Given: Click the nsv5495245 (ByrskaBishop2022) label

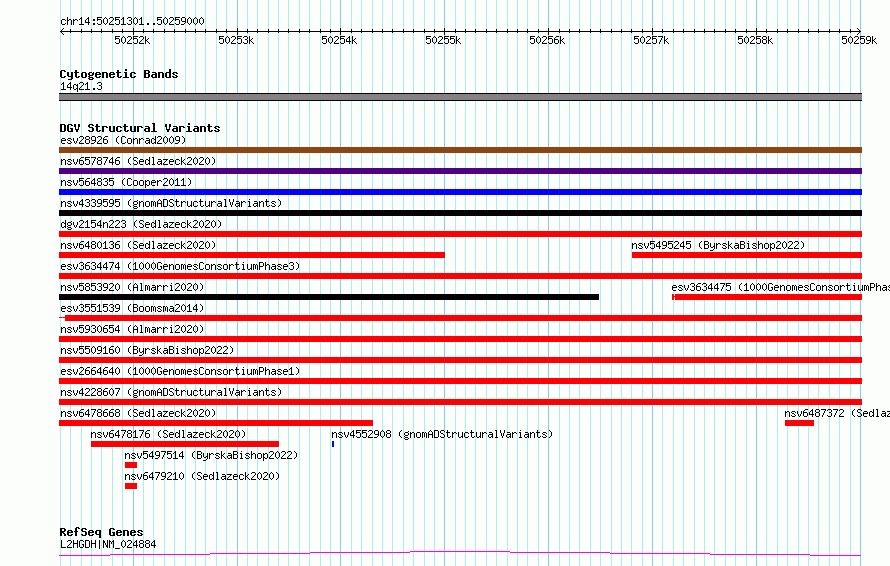Looking at the screenshot, I should pyautogui.click(x=718, y=245).
